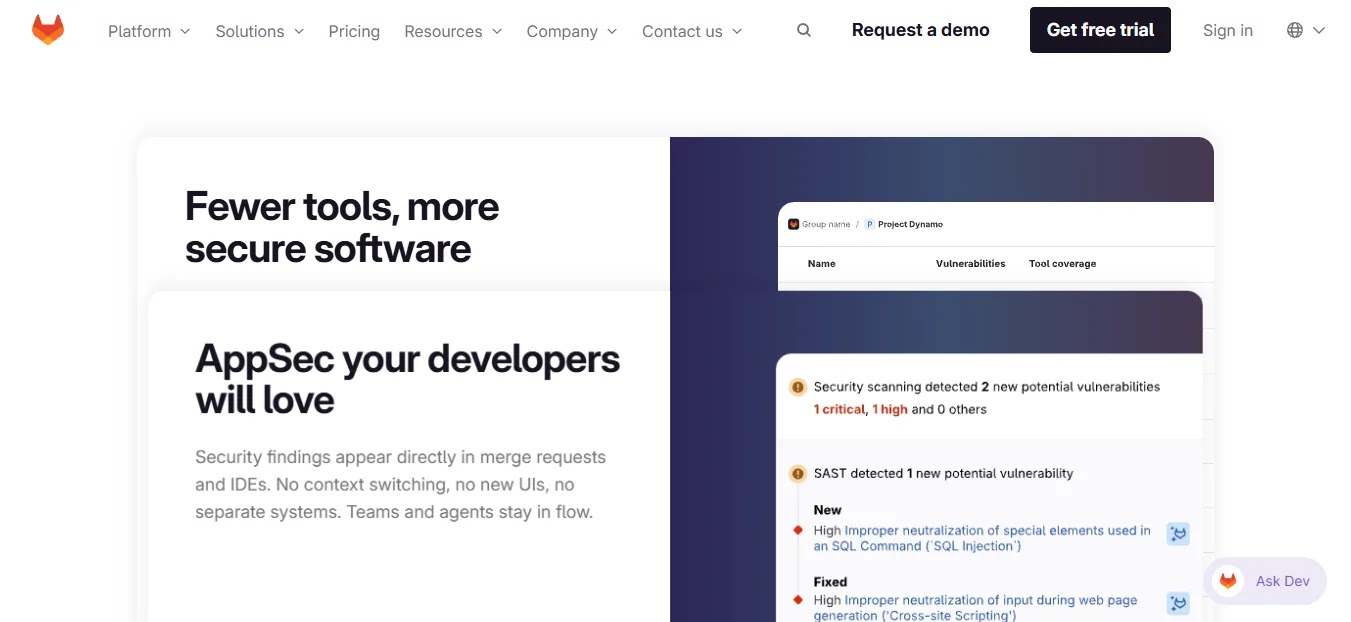The image size is (1351, 622).
Task: Open the language selector chevron
Action: pos(1319,30)
